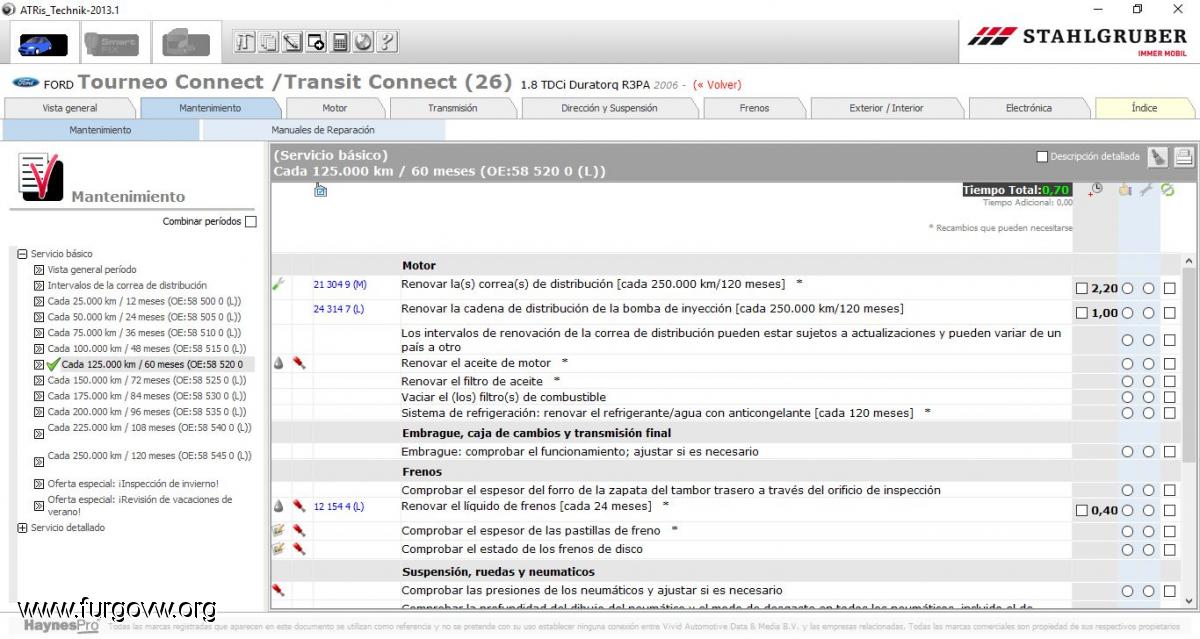This screenshot has height=639, width=1200.
Task: Select Cada 150.000 km / 72 meses interval
Action: (x=146, y=380)
